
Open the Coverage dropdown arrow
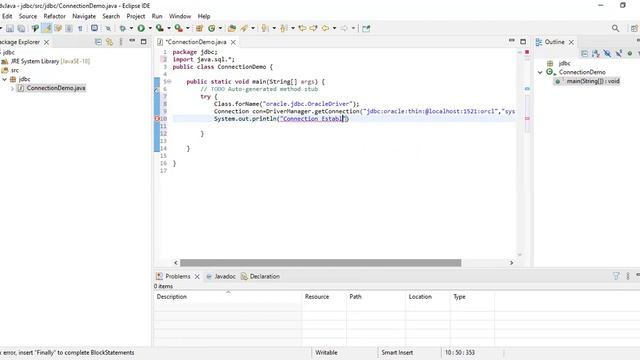pos(169,28)
